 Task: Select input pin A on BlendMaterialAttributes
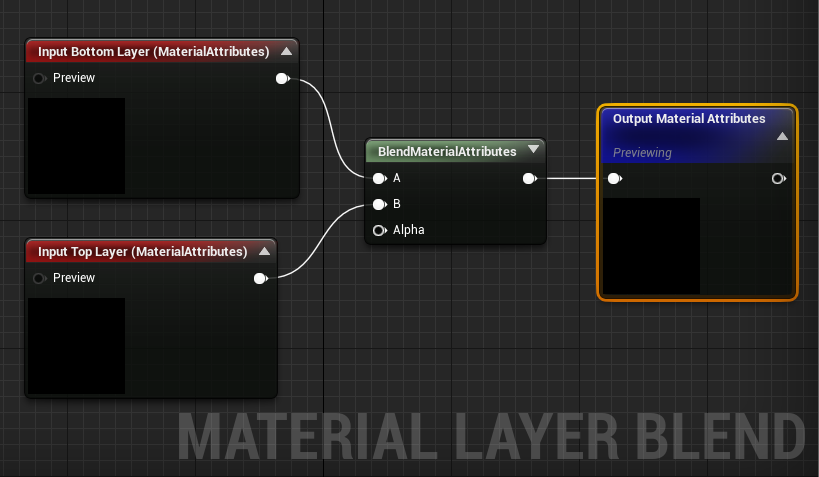click(x=380, y=179)
